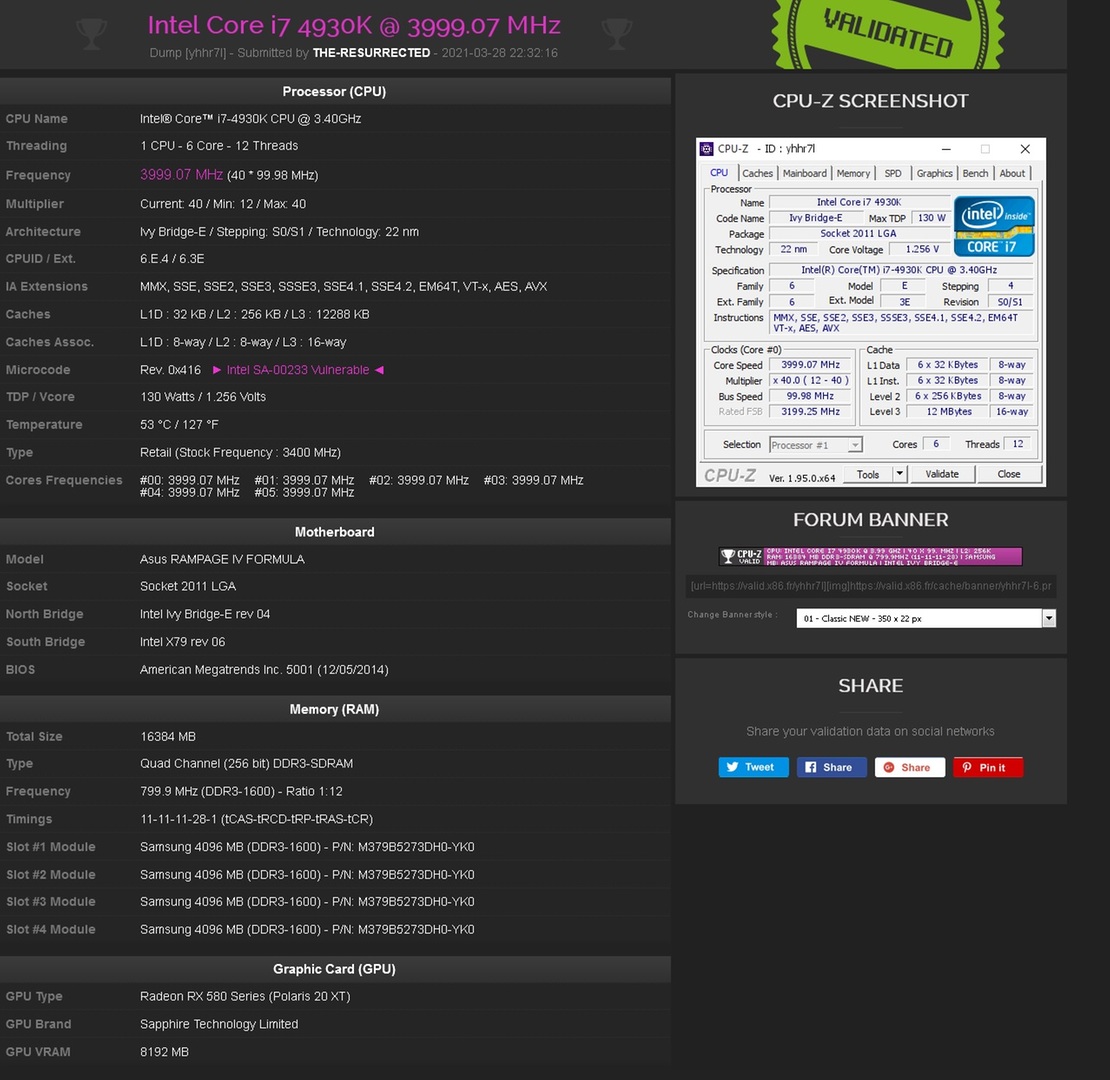
Task: Click the Graphic Card (GPU) section header
Action: 334,969
